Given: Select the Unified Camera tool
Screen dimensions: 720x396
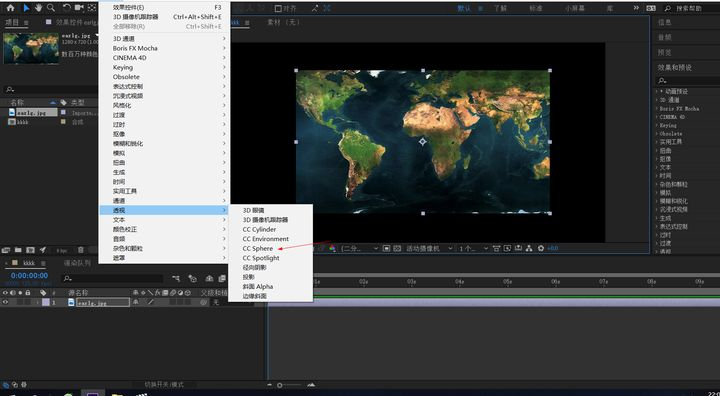Looking at the screenshot, I should 79,8.
